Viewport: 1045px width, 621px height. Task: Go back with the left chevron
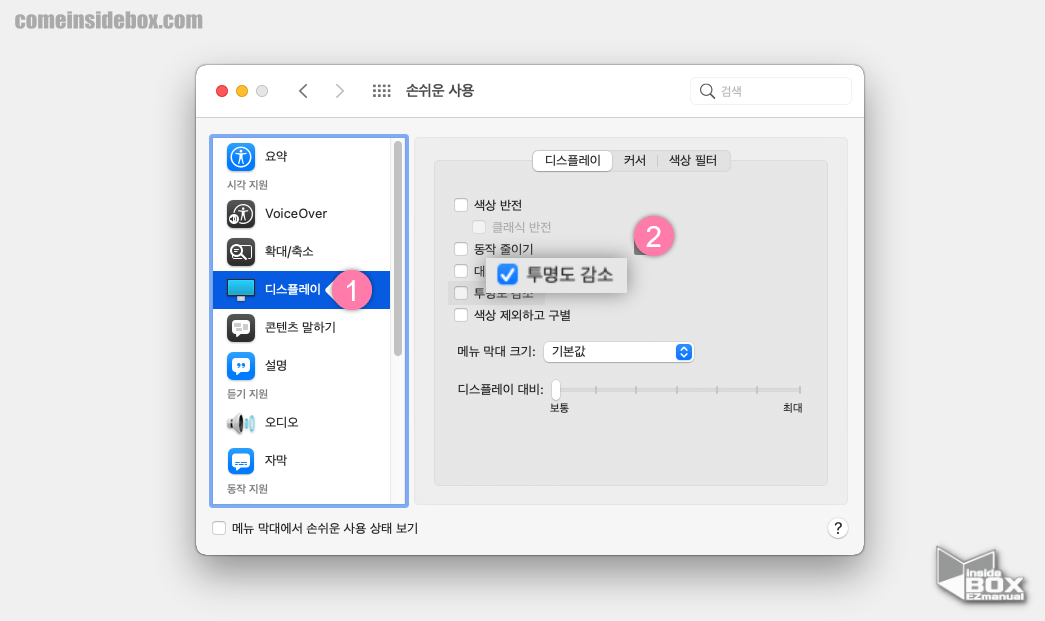303,91
